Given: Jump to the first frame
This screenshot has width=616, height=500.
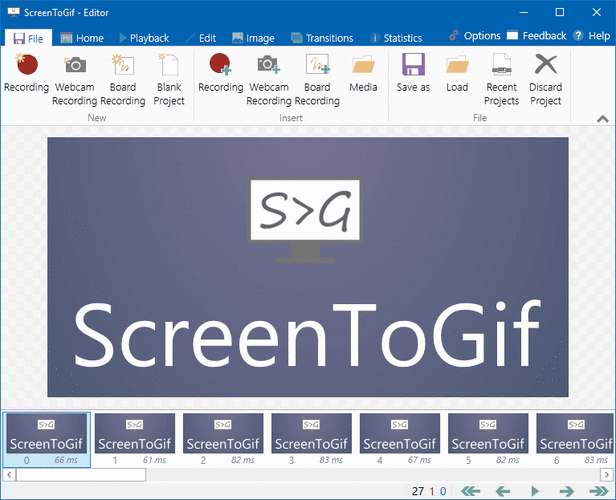Looking at the screenshot, I should tap(470, 491).
